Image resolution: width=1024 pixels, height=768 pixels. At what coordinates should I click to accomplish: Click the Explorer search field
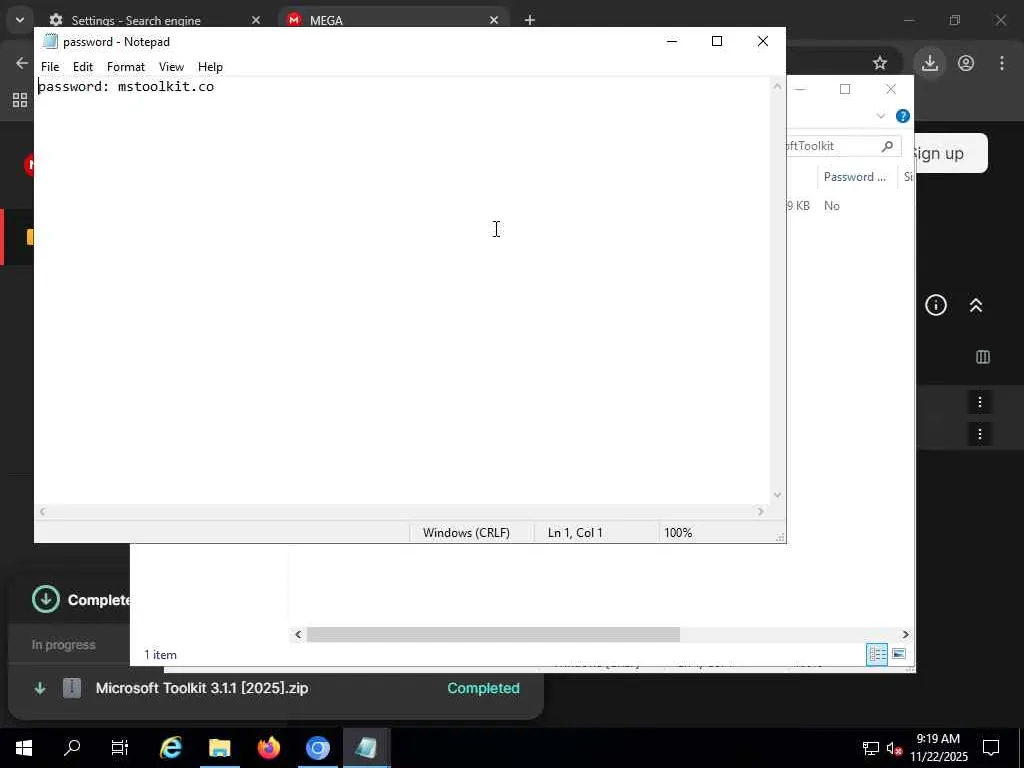coord(843,146)
